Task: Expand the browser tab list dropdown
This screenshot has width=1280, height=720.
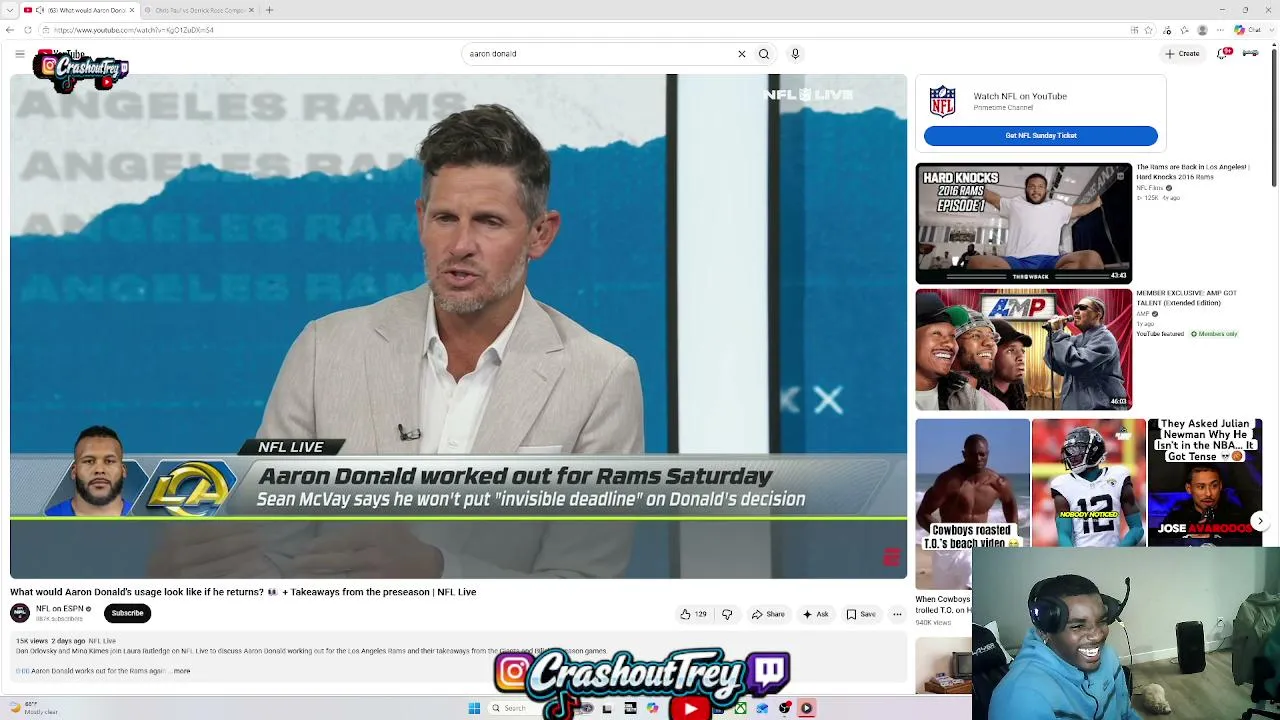Action: 9,10
